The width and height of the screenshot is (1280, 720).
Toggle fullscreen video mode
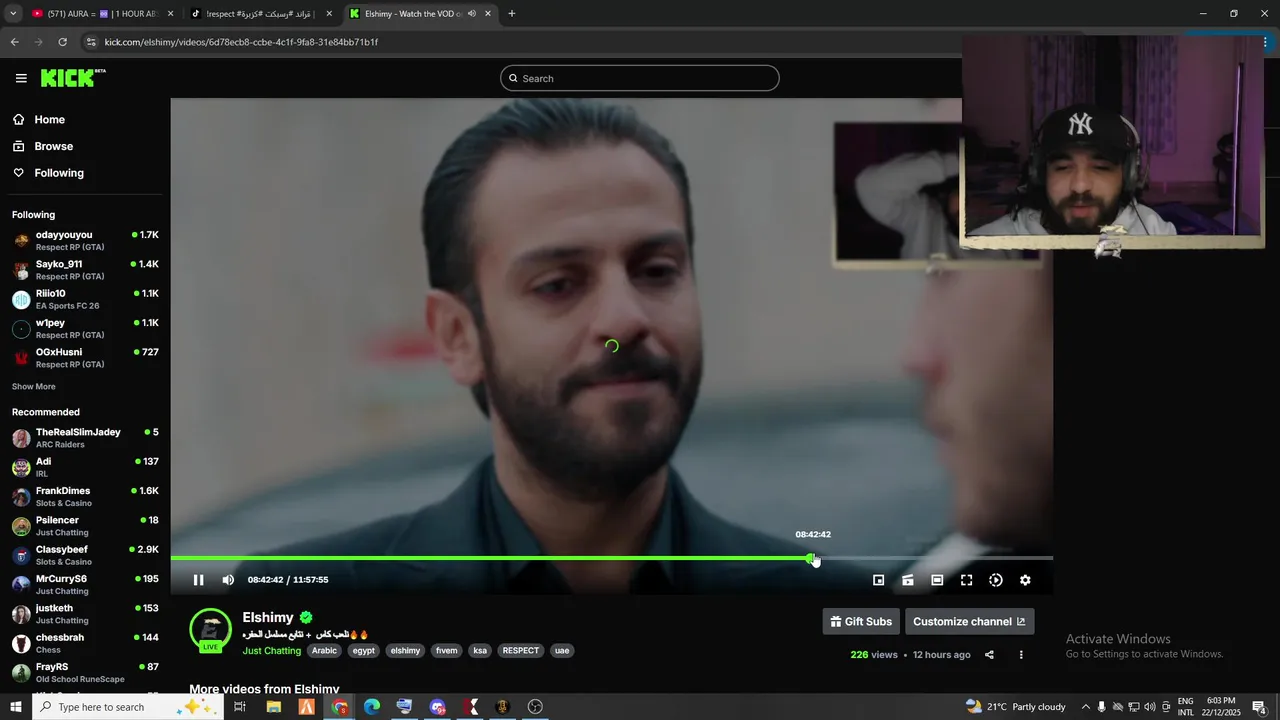click(x=966, y=580)
